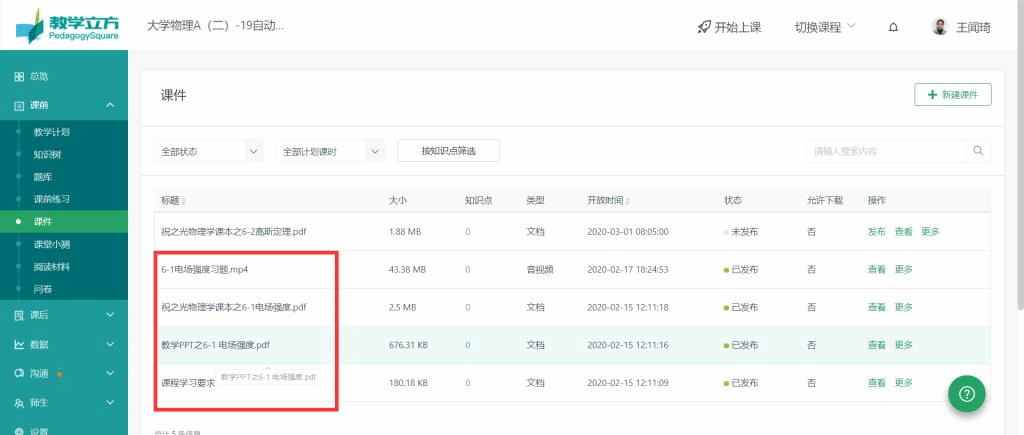Sort the table by 标题 column arrows
The height and width of the screenshot is (435, 1024).
(183, 201)
